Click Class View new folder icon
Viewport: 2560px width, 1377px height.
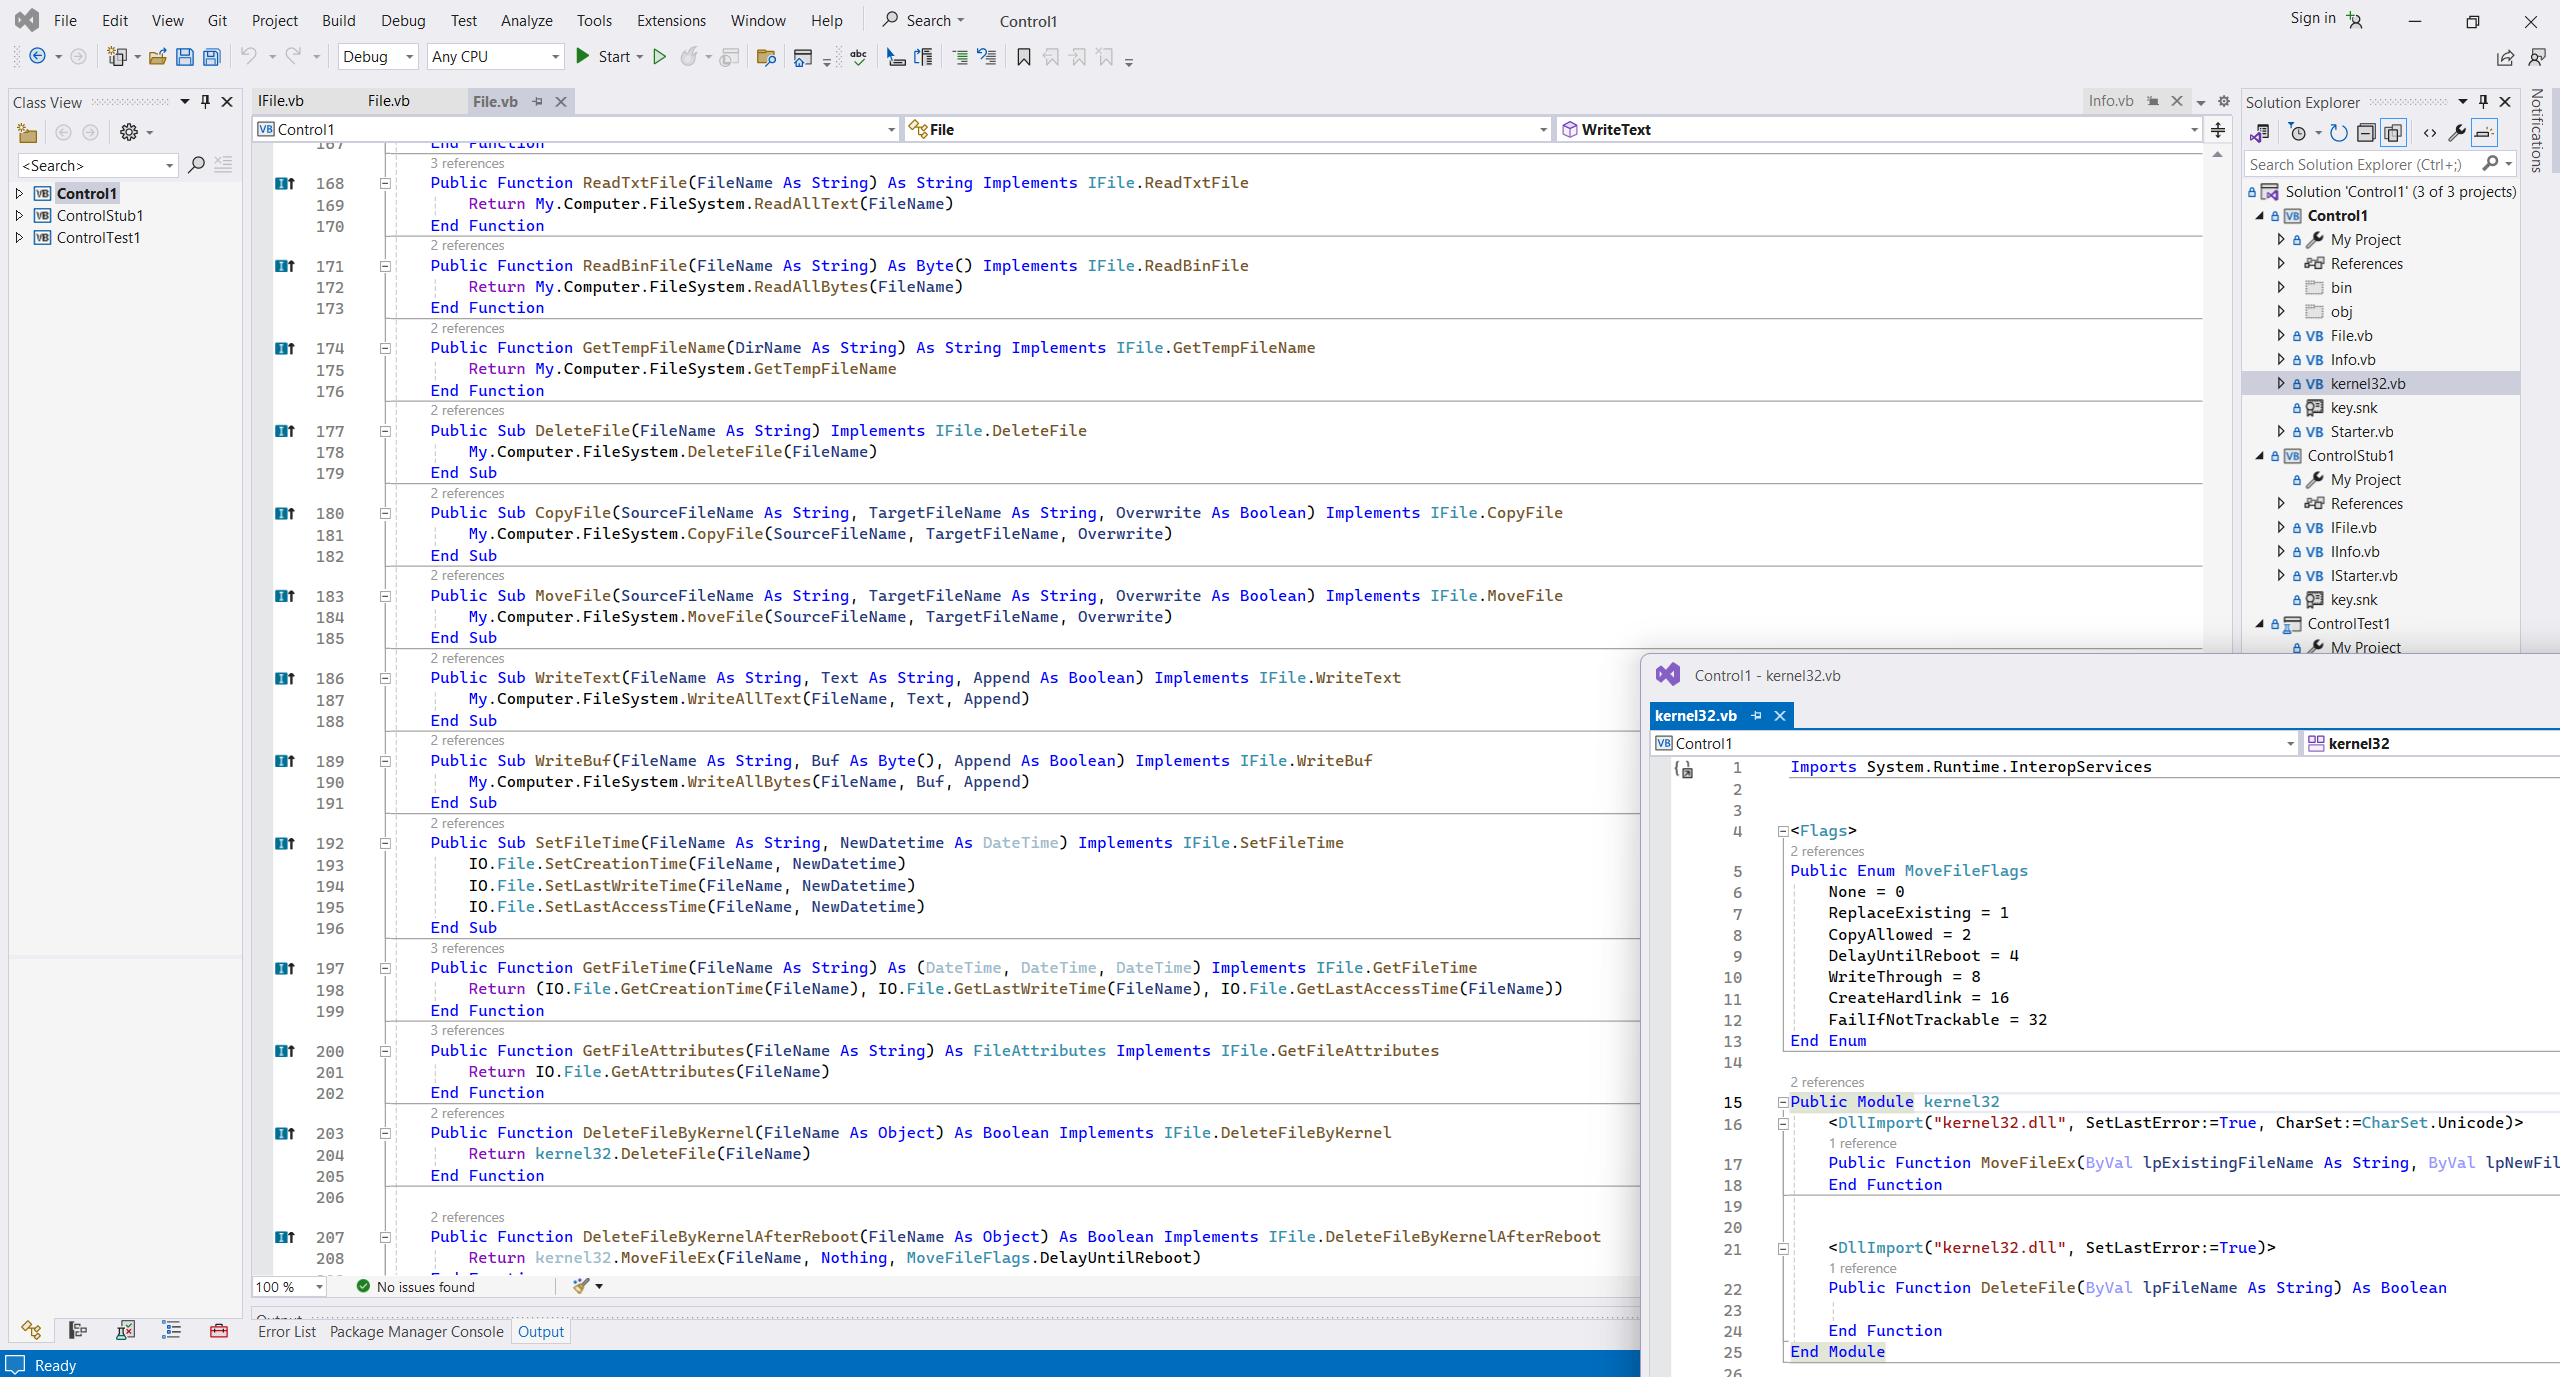click(x=27, y=133)
